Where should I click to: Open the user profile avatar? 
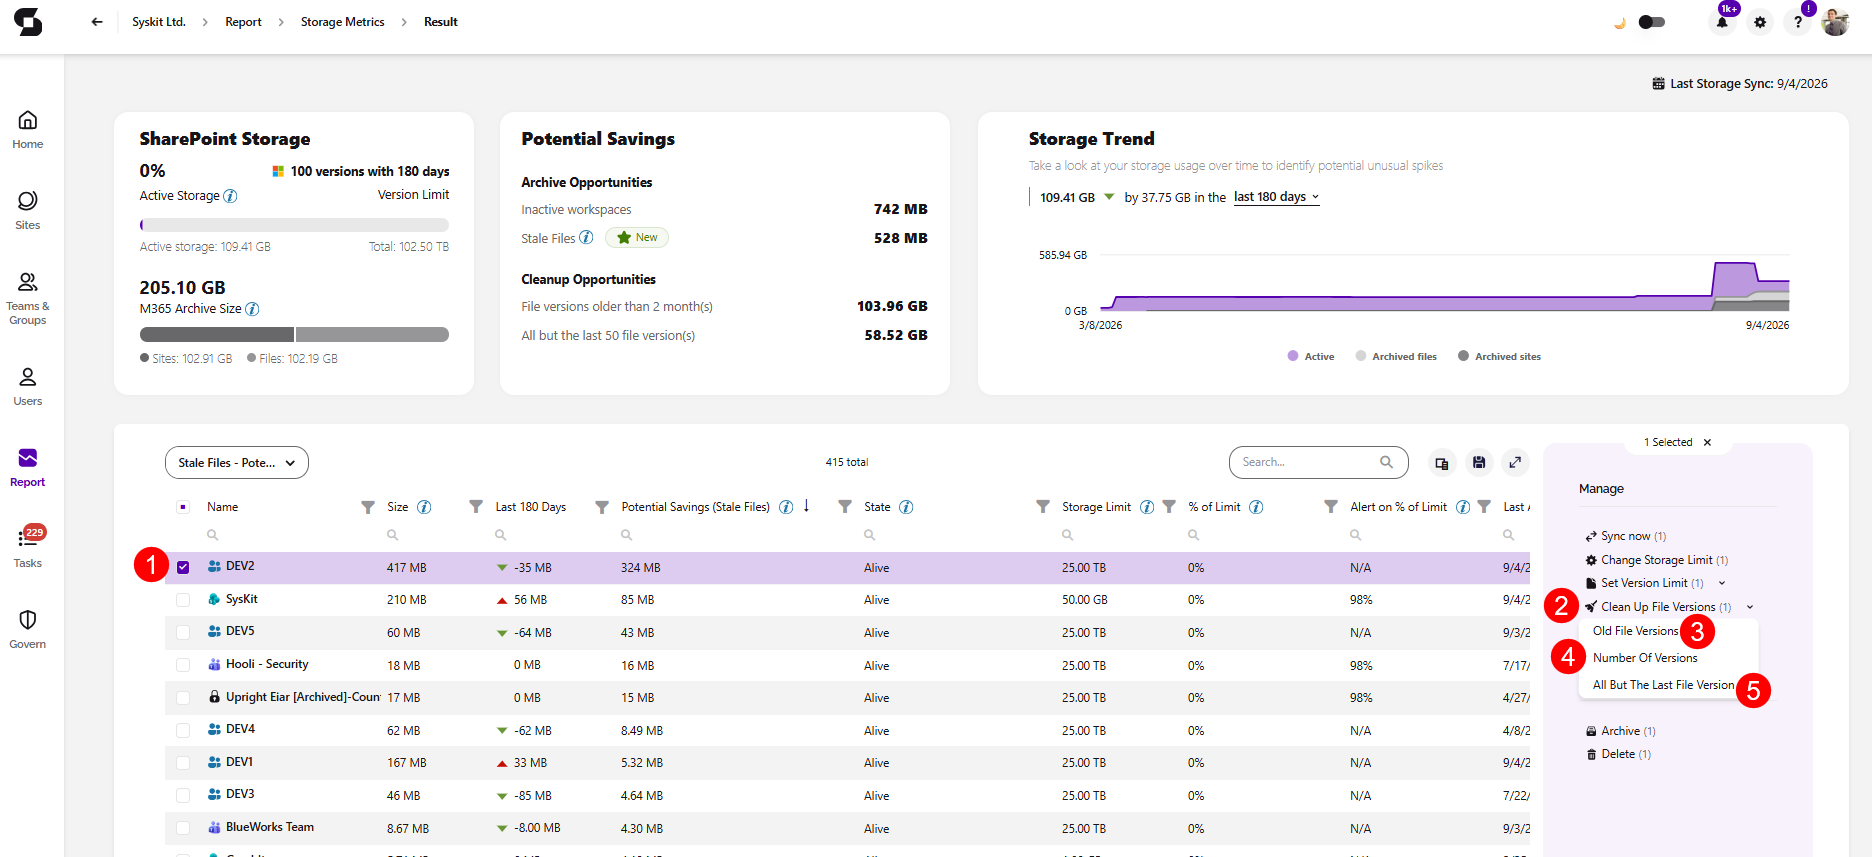coord(1836,22)
